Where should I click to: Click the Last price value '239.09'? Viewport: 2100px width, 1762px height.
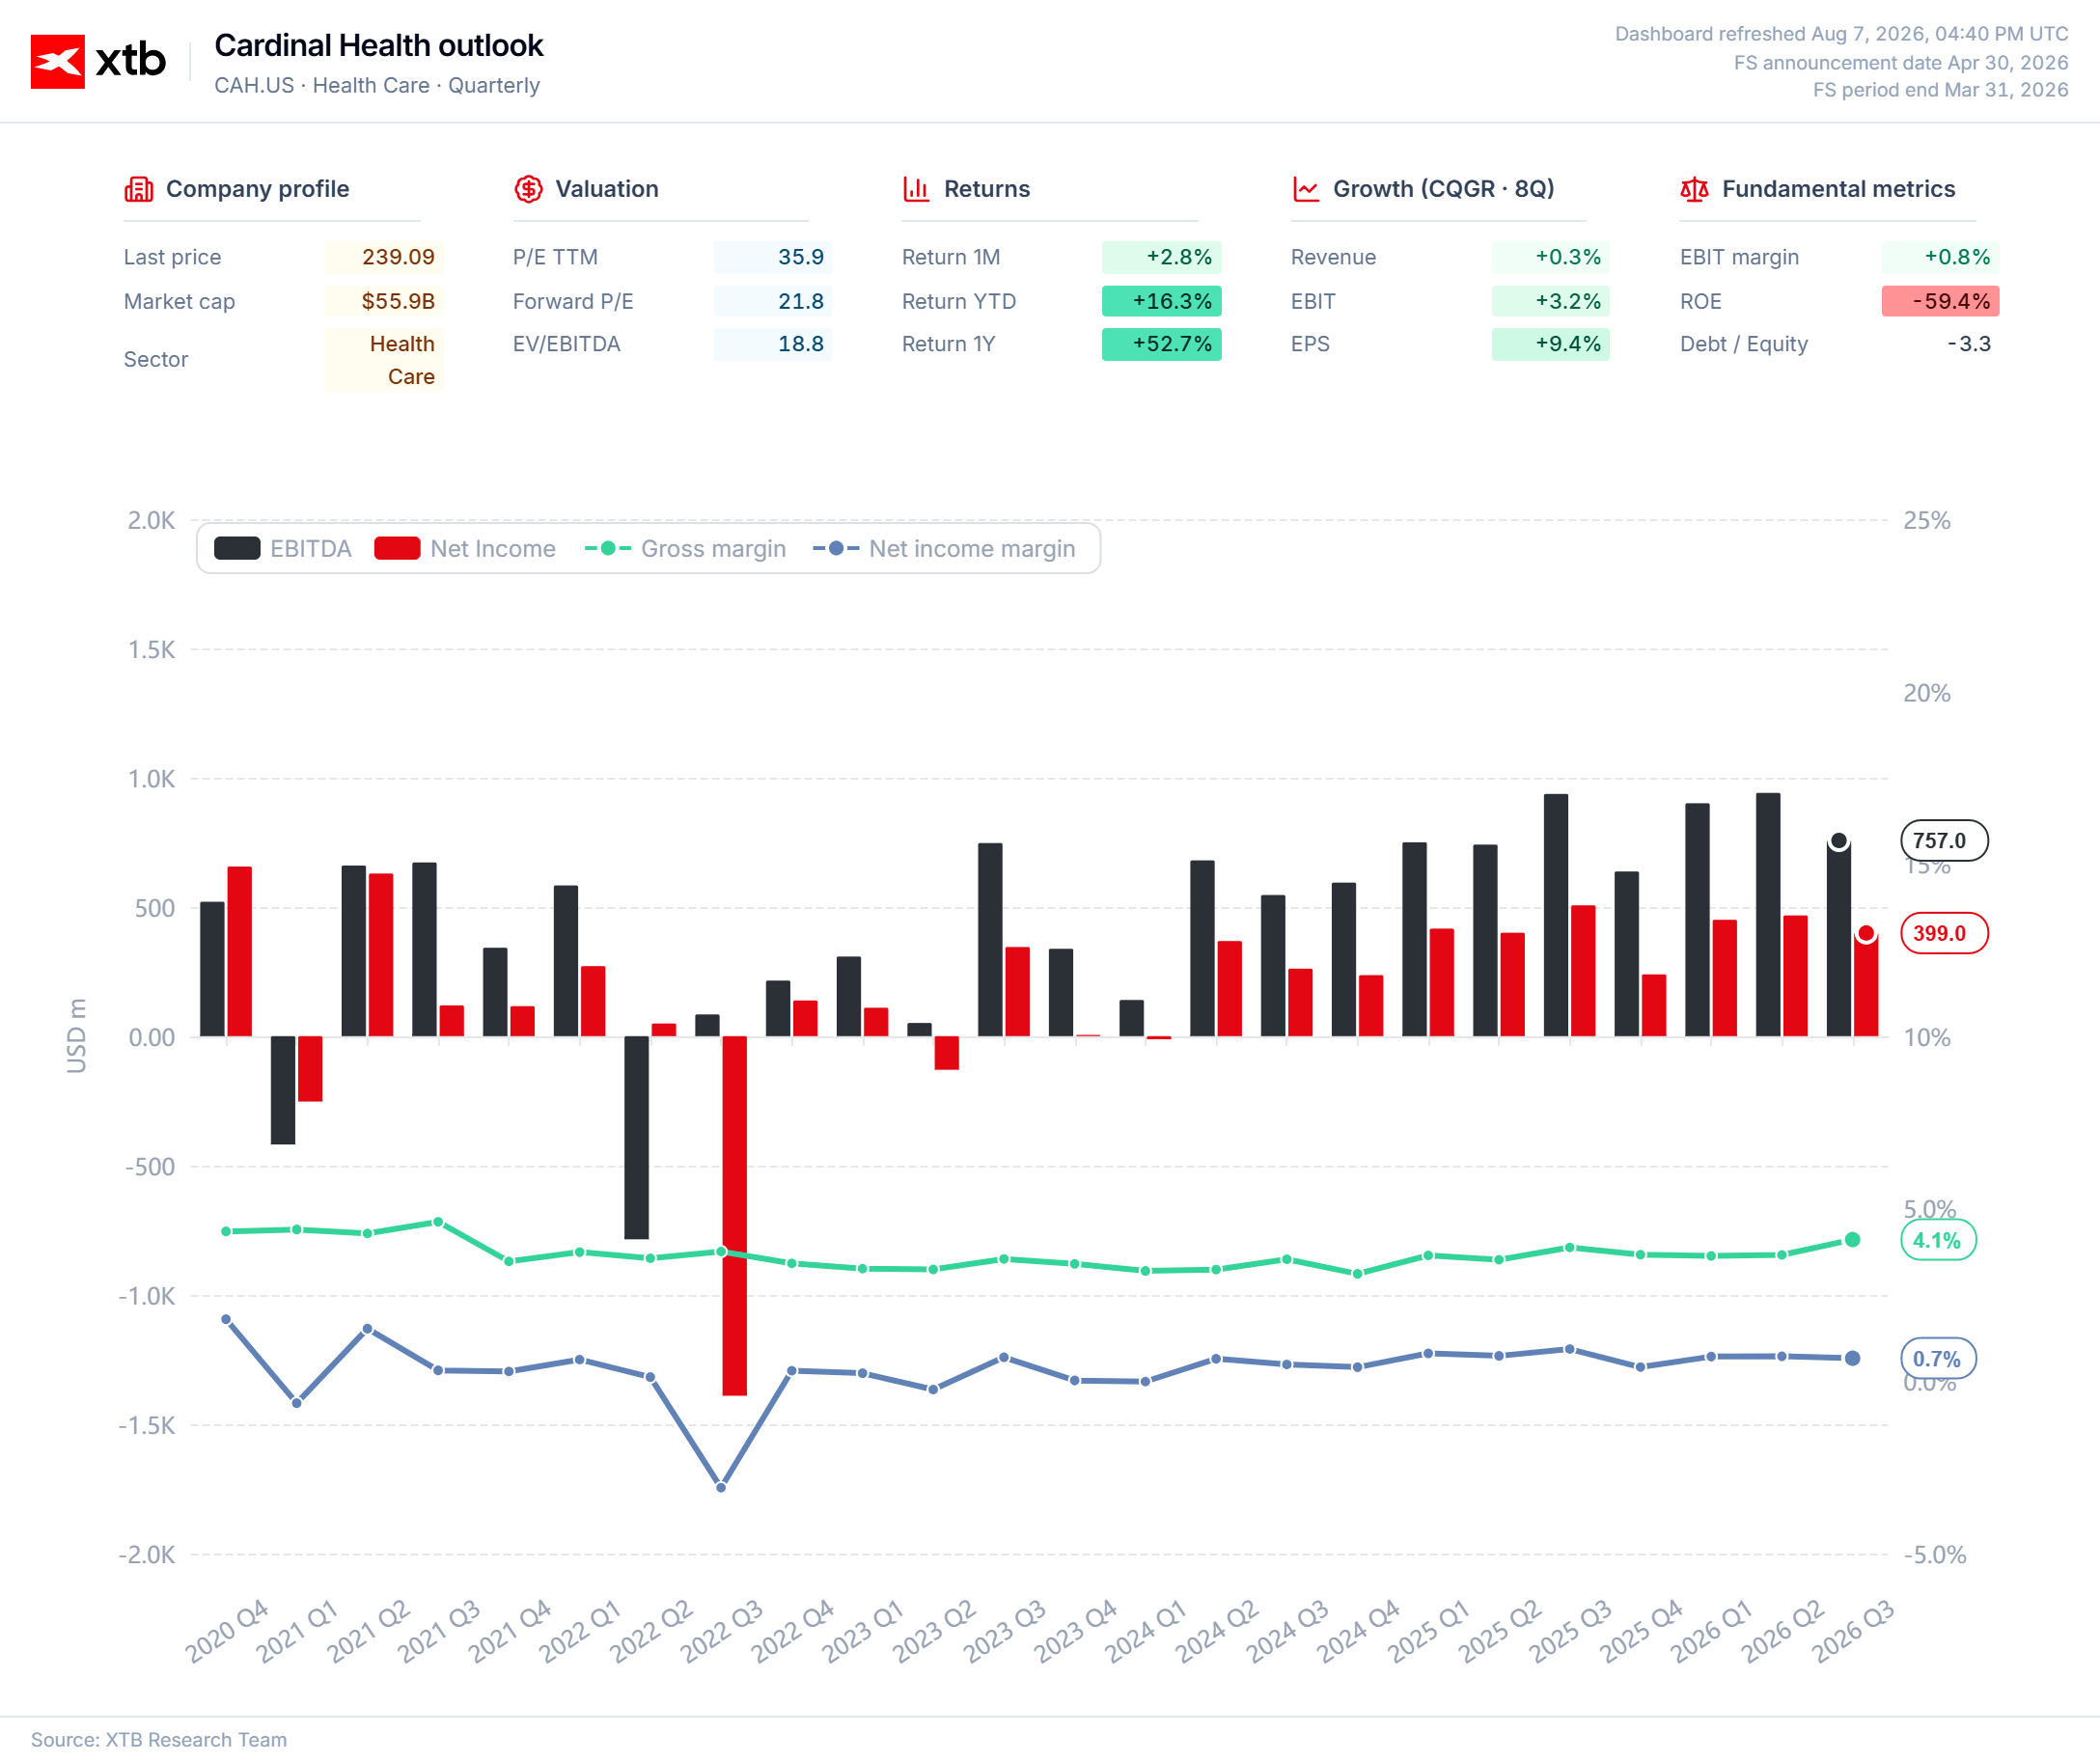383,257
